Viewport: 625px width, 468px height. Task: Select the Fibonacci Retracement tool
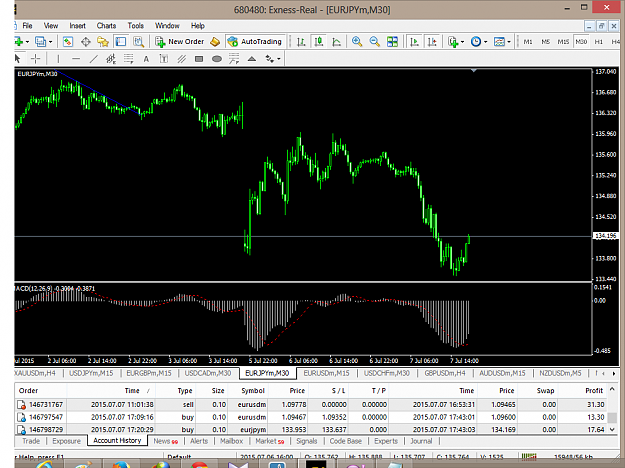[128, 59]
